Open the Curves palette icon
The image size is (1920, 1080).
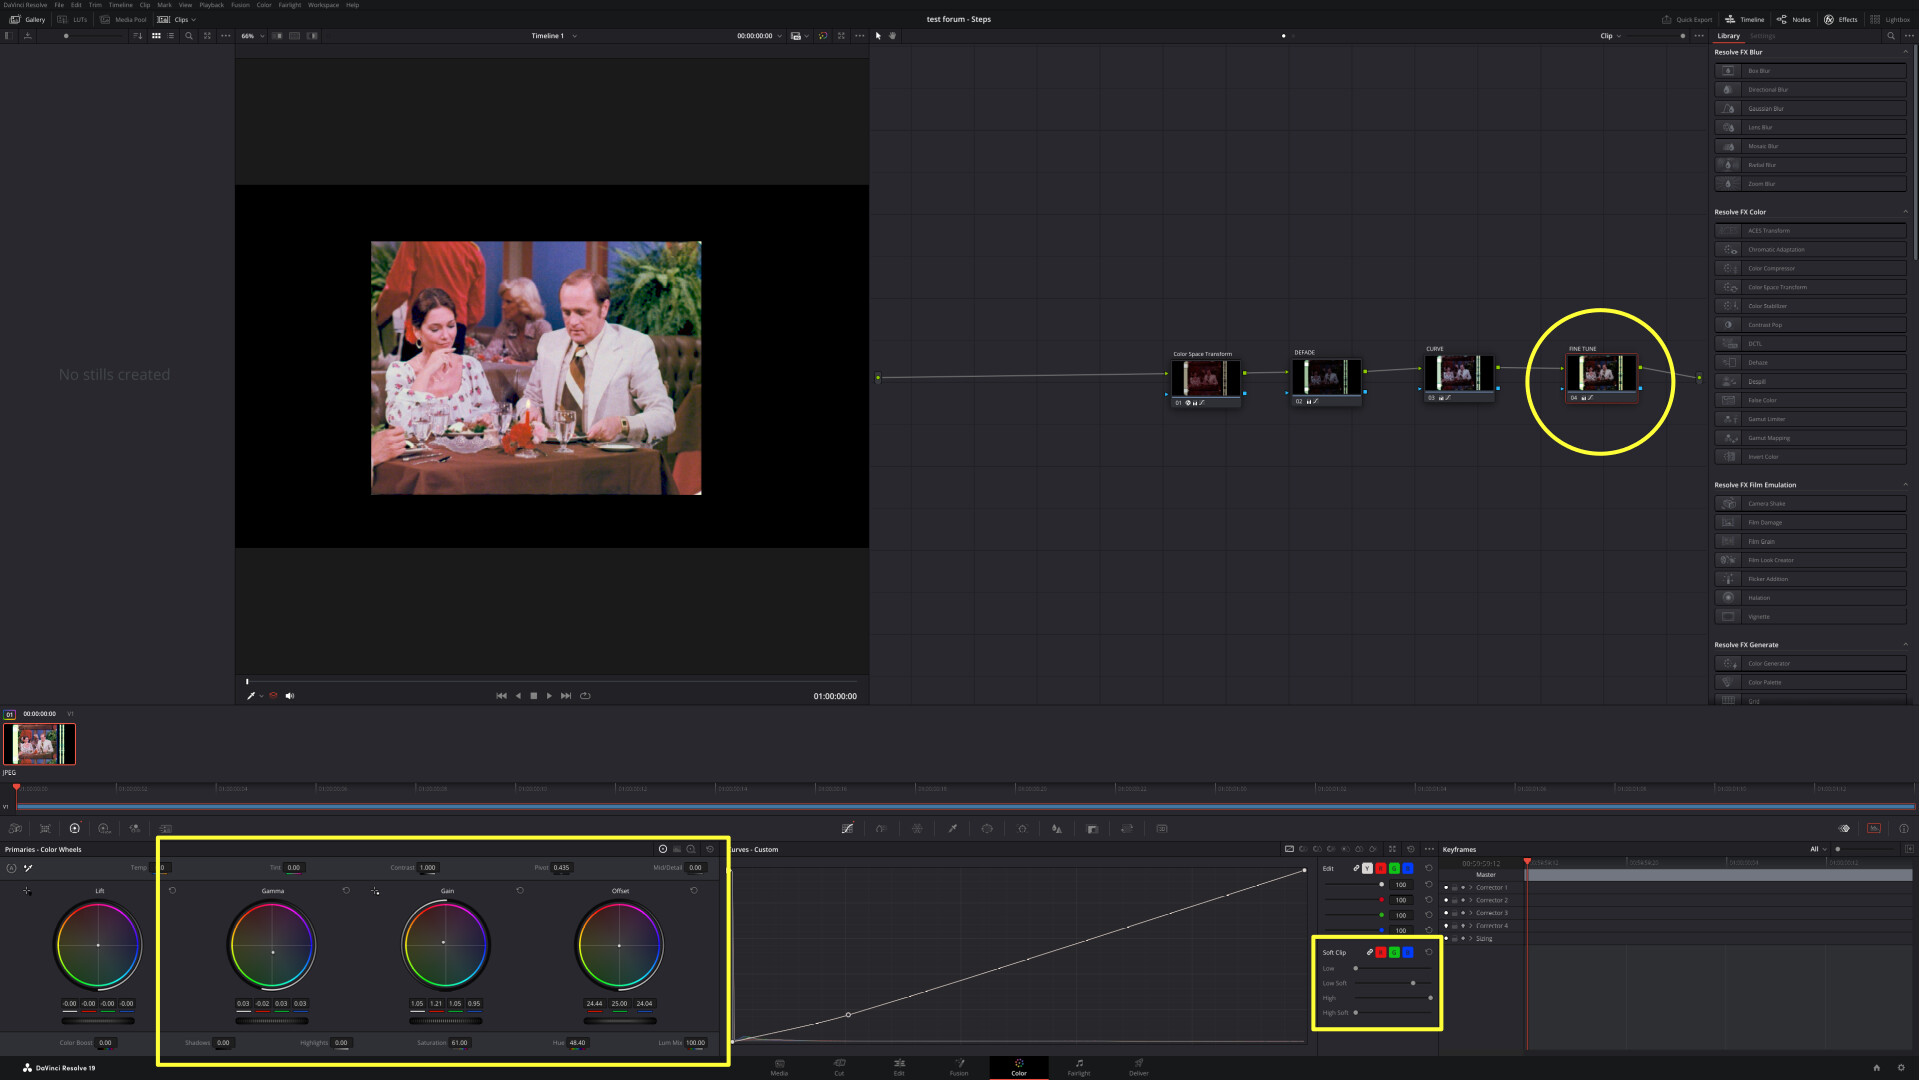coord(847,828)
